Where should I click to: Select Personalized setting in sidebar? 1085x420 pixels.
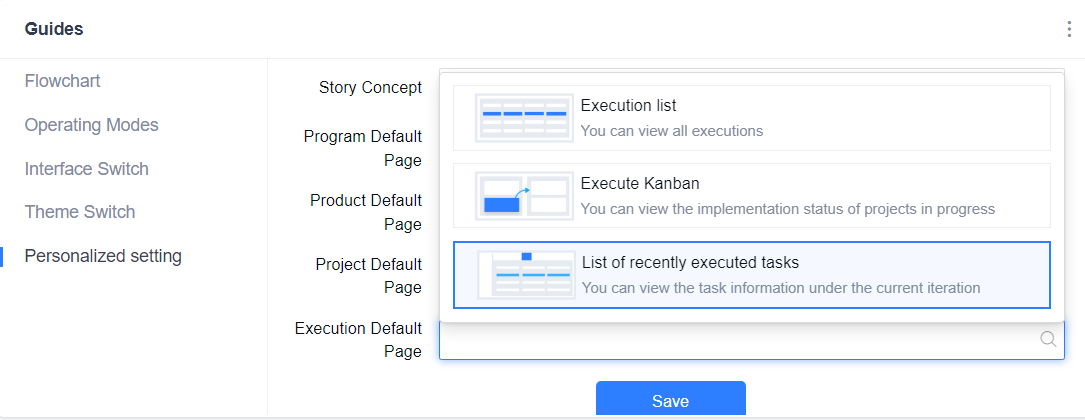pos(103,256)
